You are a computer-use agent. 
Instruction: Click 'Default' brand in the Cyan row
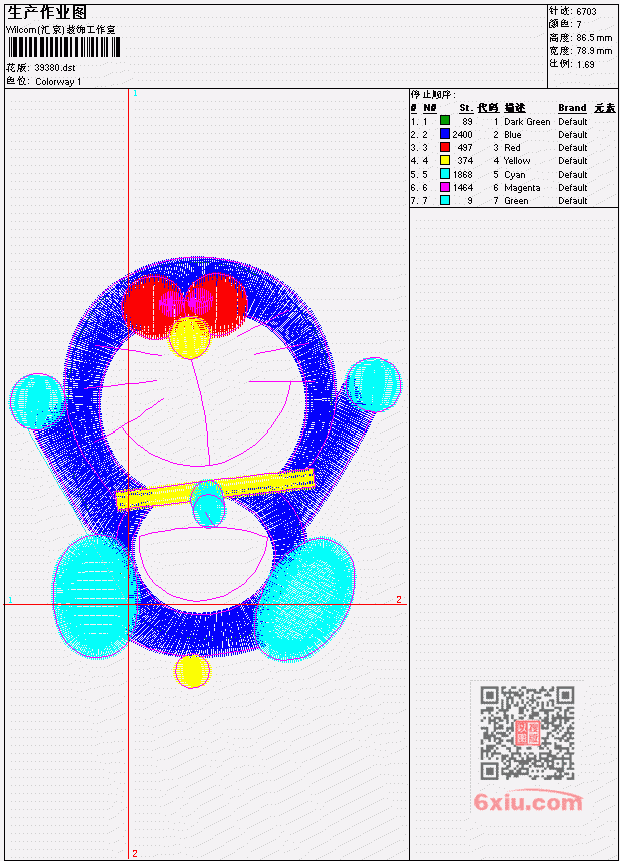pos(572,174)
